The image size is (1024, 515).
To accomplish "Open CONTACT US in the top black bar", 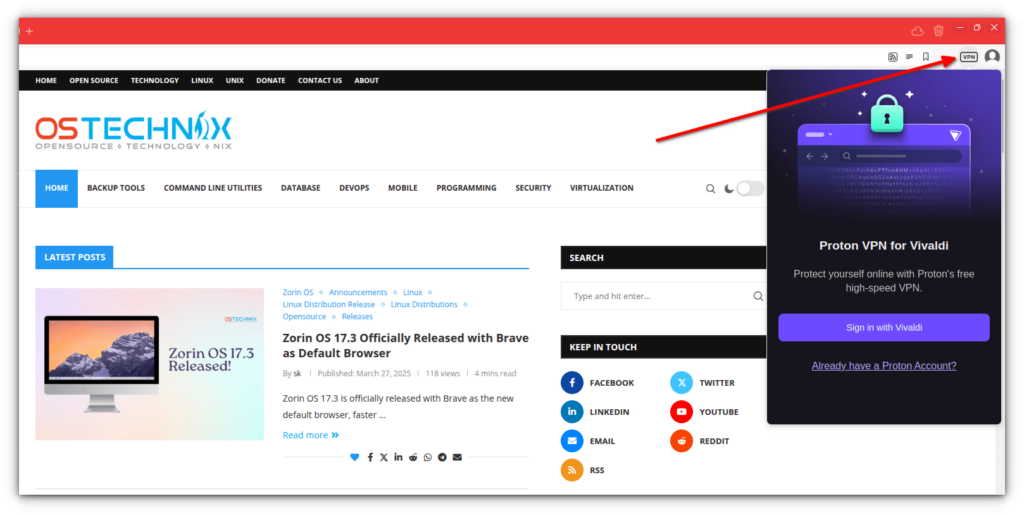I will 320,81.
